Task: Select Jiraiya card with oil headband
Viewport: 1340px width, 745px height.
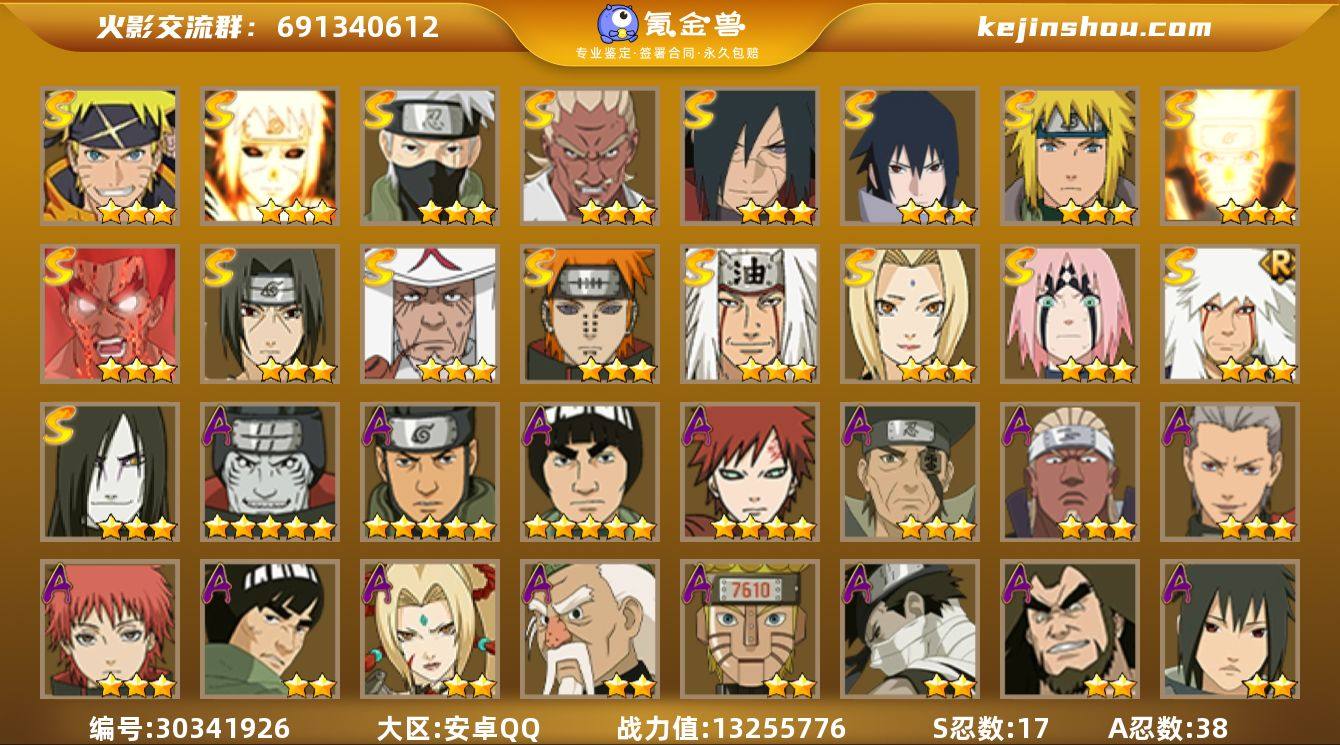Action: tap(749, 314)
